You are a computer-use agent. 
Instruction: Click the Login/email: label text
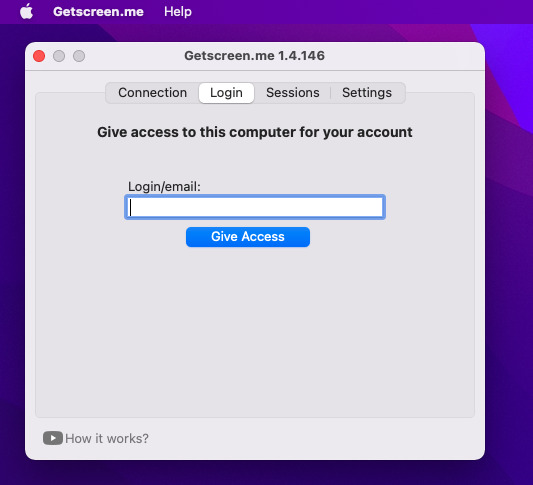[164, 187]
